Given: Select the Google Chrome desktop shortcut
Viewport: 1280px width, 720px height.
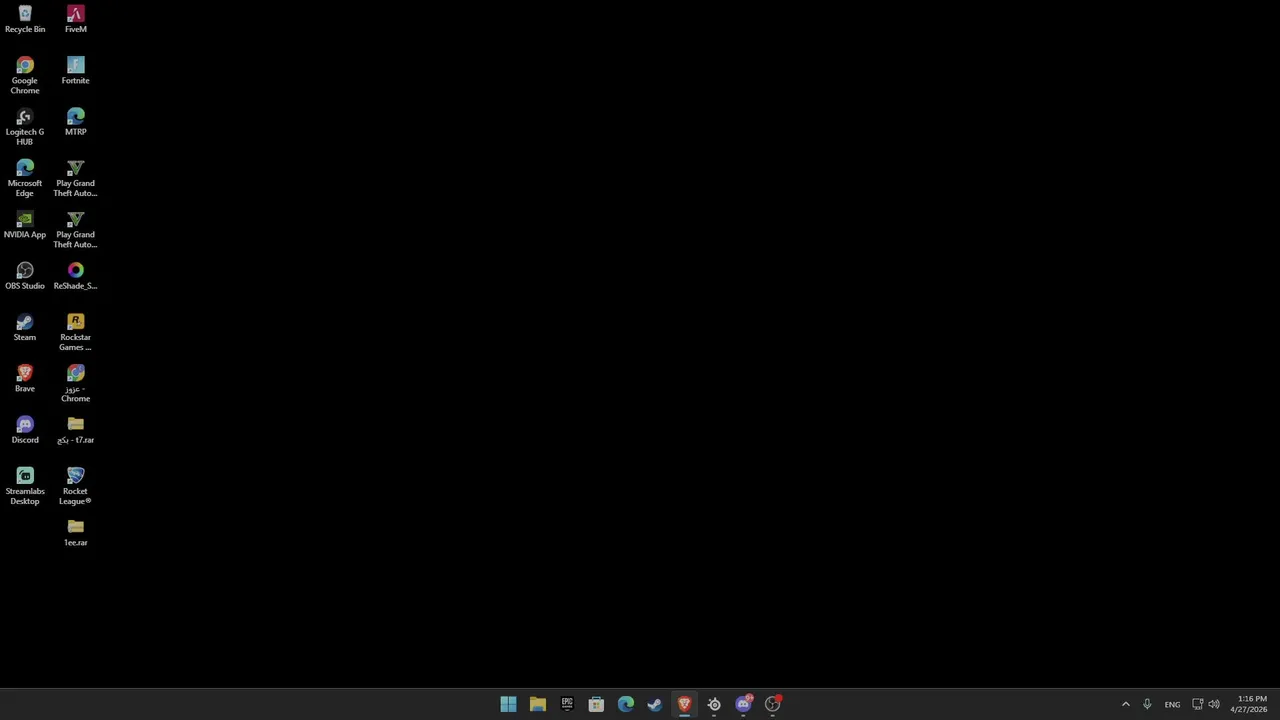Looking at the screenshot, I should click(x=25, y=76).
